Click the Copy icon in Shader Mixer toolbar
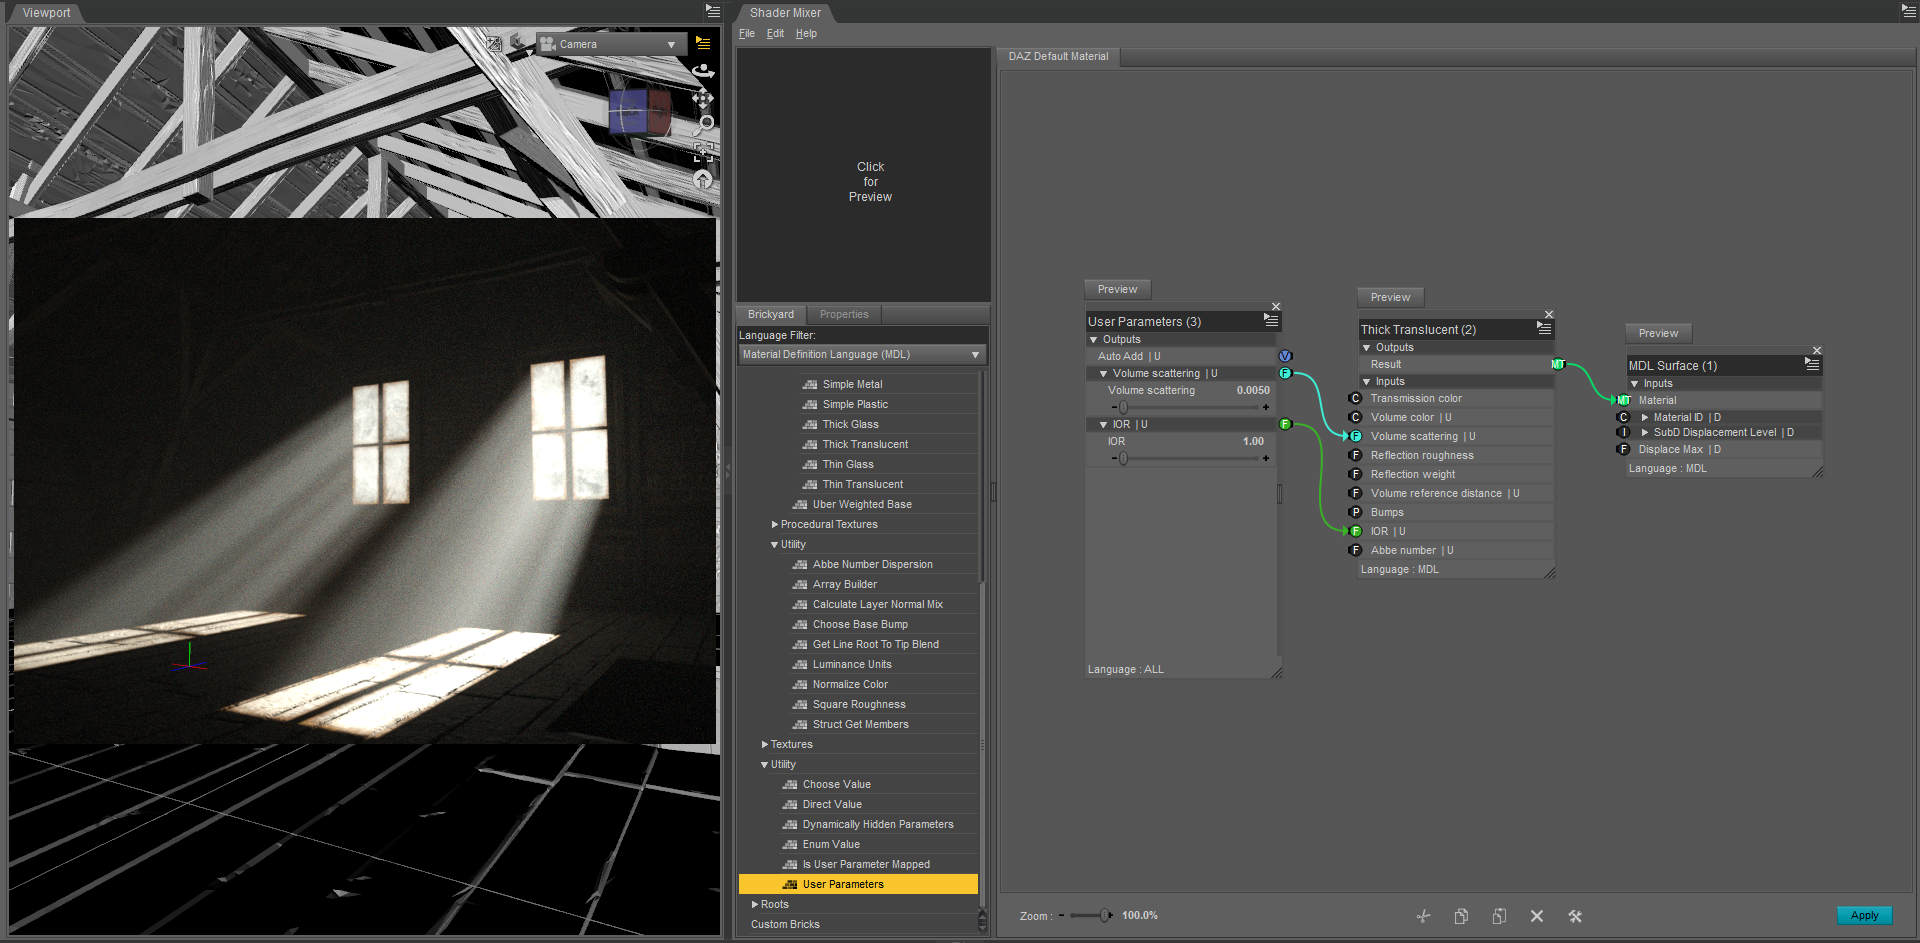 [x=1461, y=916]
